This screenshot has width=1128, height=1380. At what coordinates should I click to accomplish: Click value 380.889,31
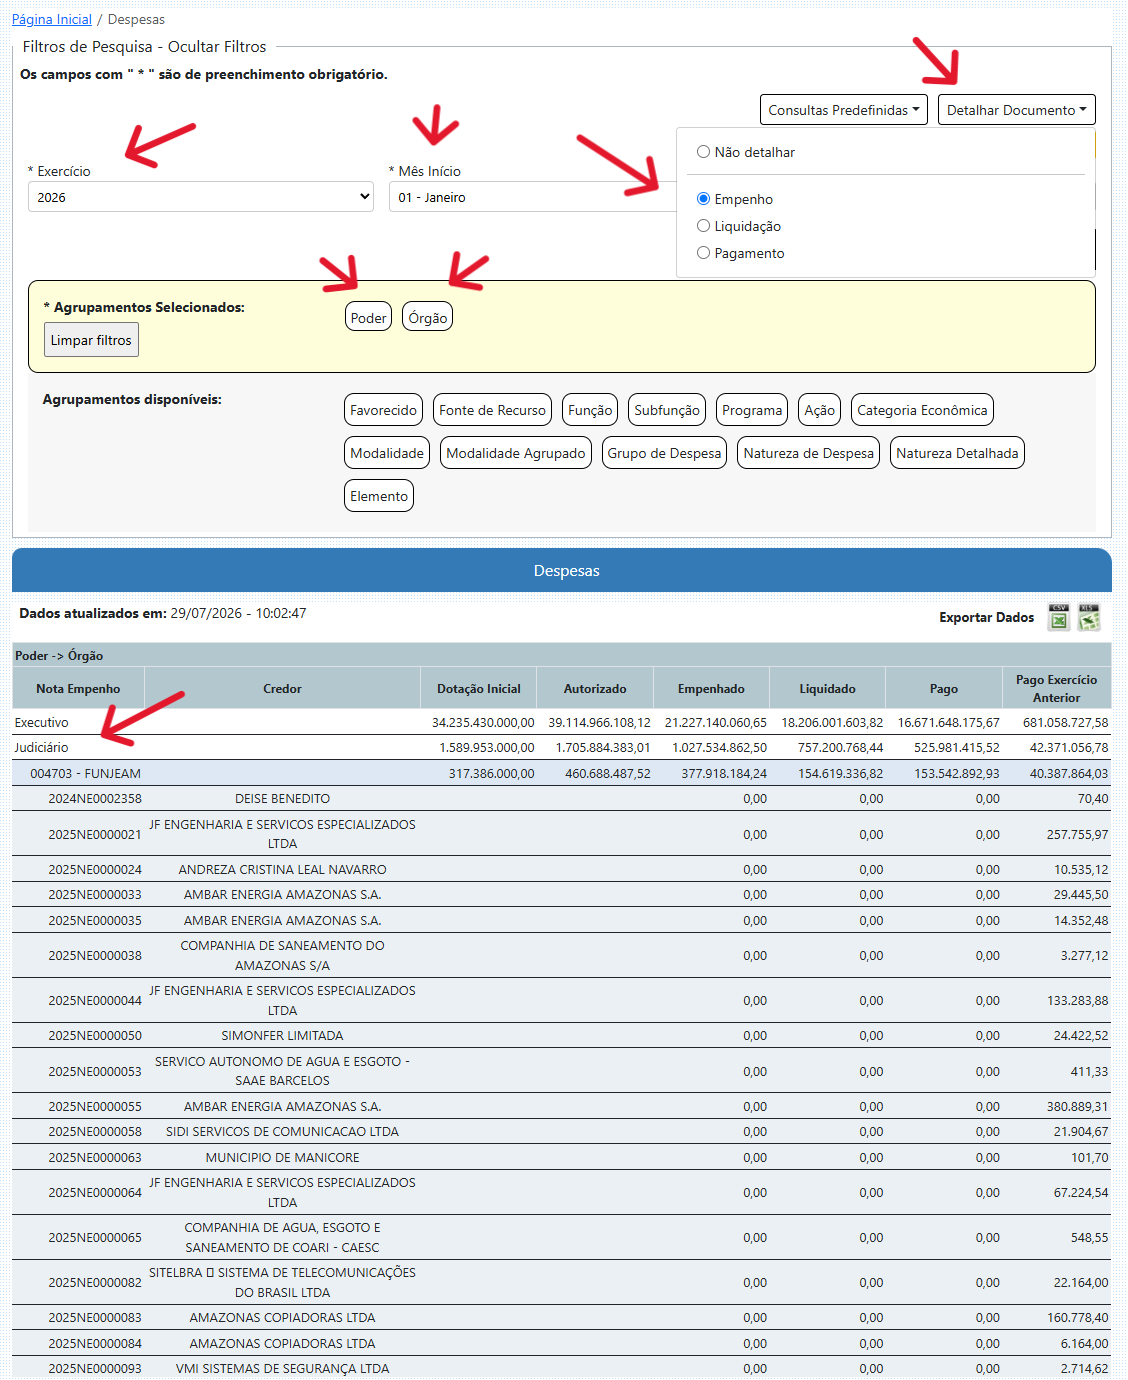(x=1077, y=1106)
